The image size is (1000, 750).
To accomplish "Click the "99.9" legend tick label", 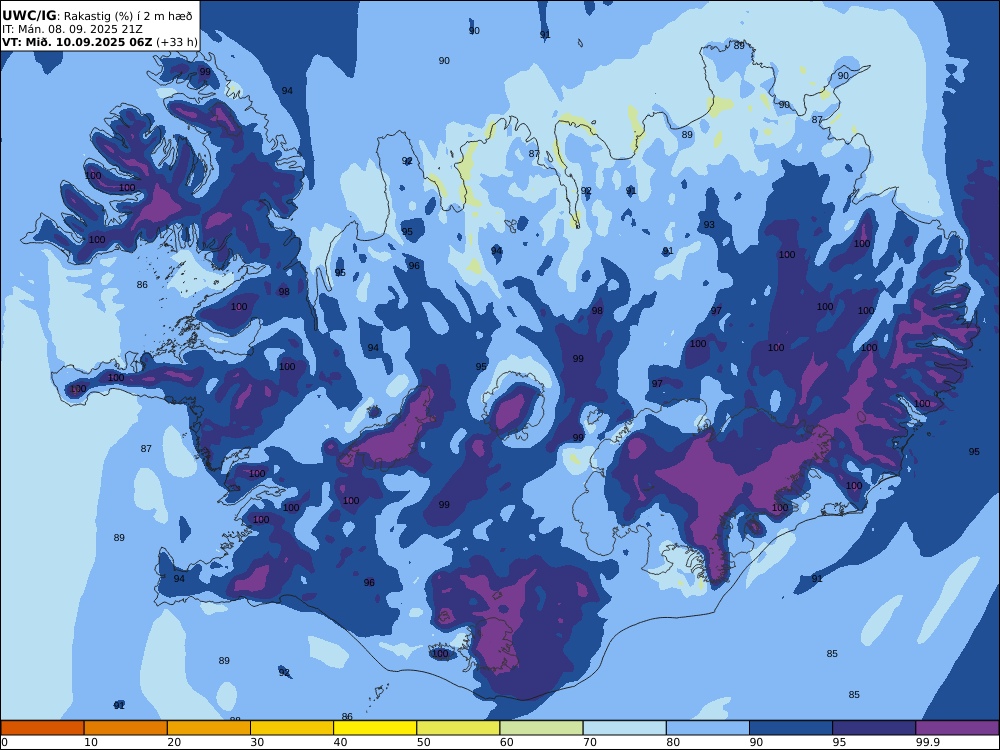I will pos(927,742).
